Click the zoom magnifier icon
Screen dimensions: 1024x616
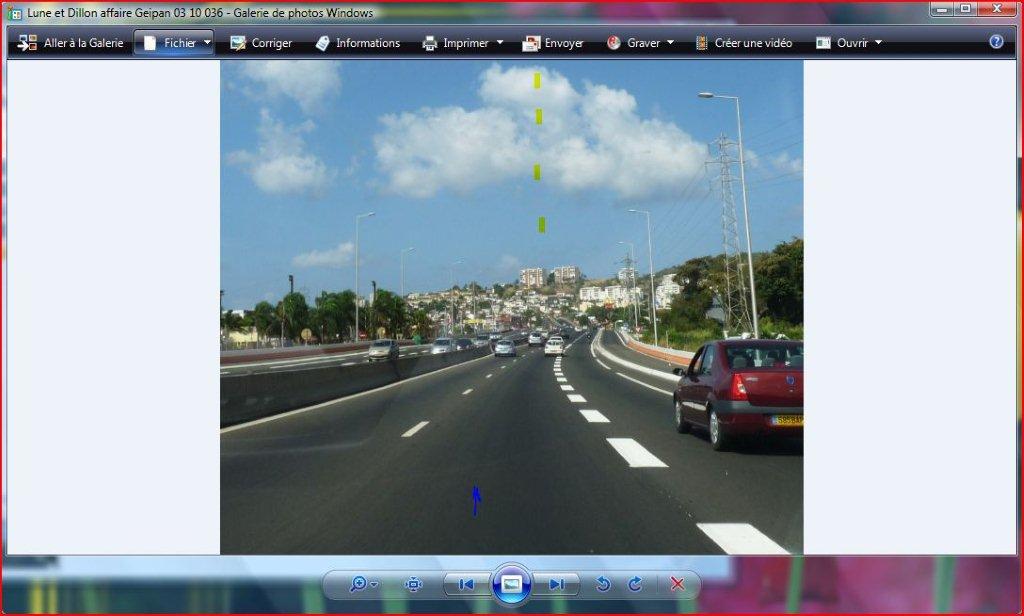pyautogui.click(x=358, y=584)
